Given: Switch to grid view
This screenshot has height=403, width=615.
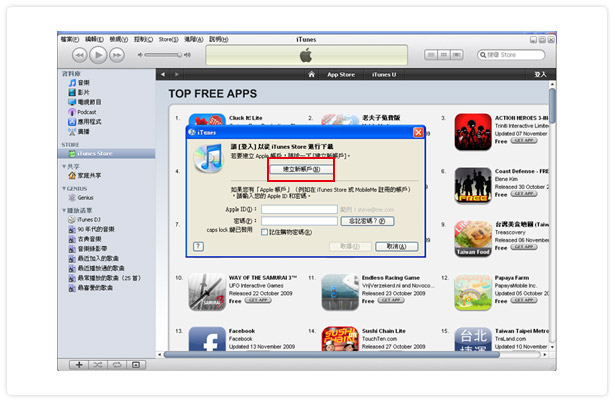Looking at the screenshot, I should [x=444, y=55].
